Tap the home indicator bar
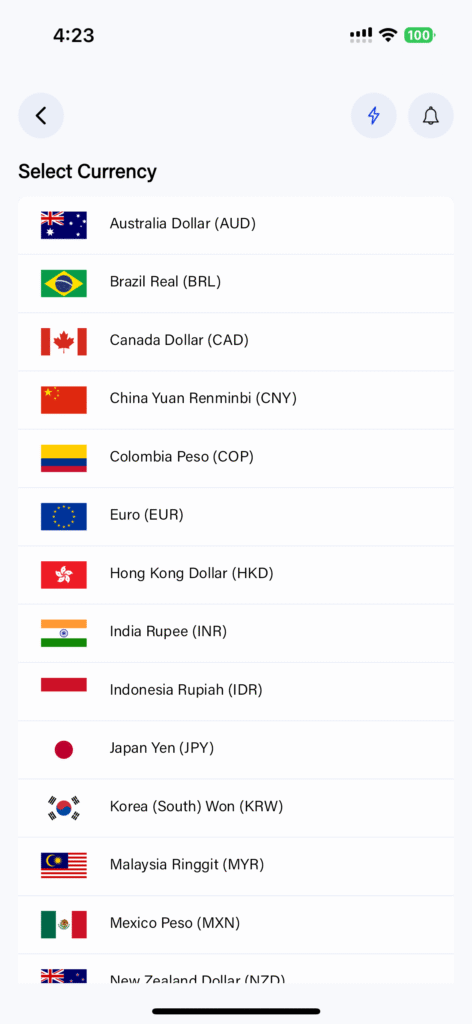 click(x=236, y=1011)
